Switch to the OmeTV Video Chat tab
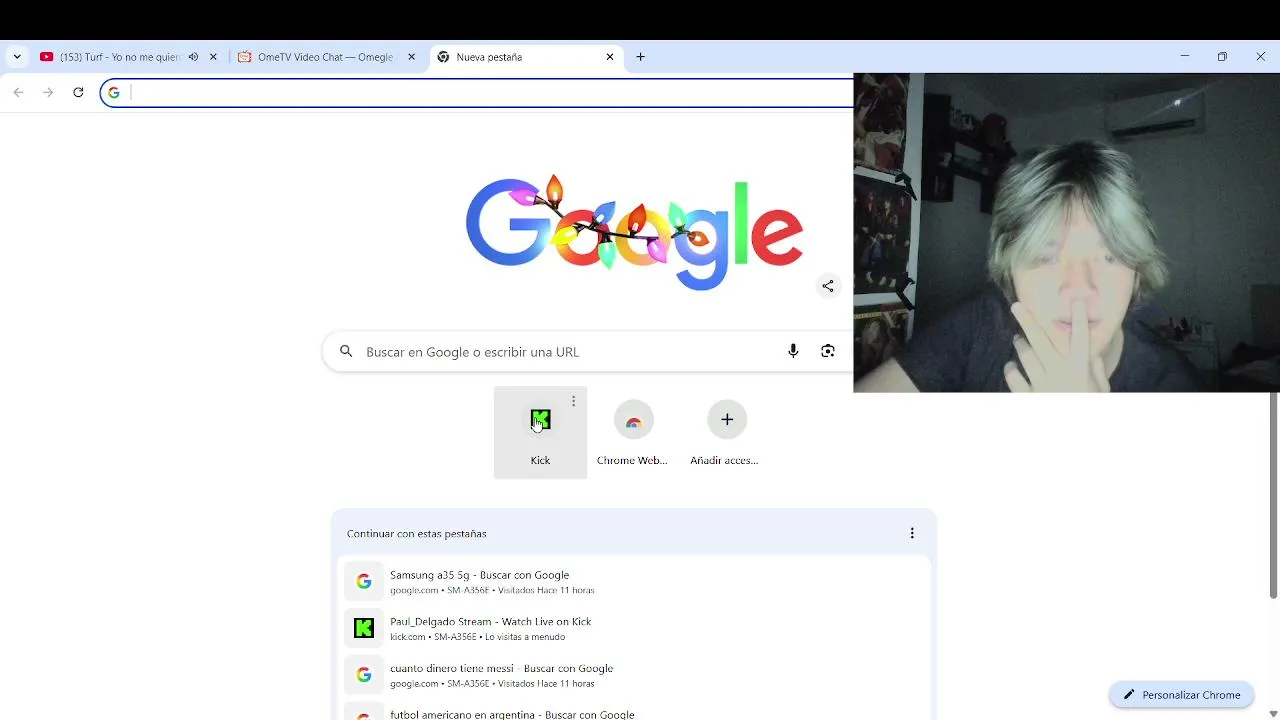 [x=327, y=57]
